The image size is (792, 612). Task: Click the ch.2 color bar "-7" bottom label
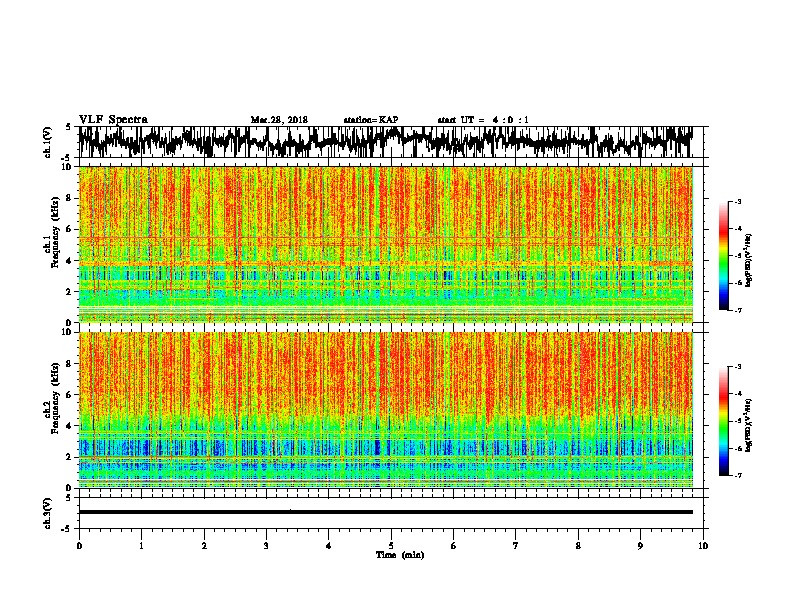point(737,476)
